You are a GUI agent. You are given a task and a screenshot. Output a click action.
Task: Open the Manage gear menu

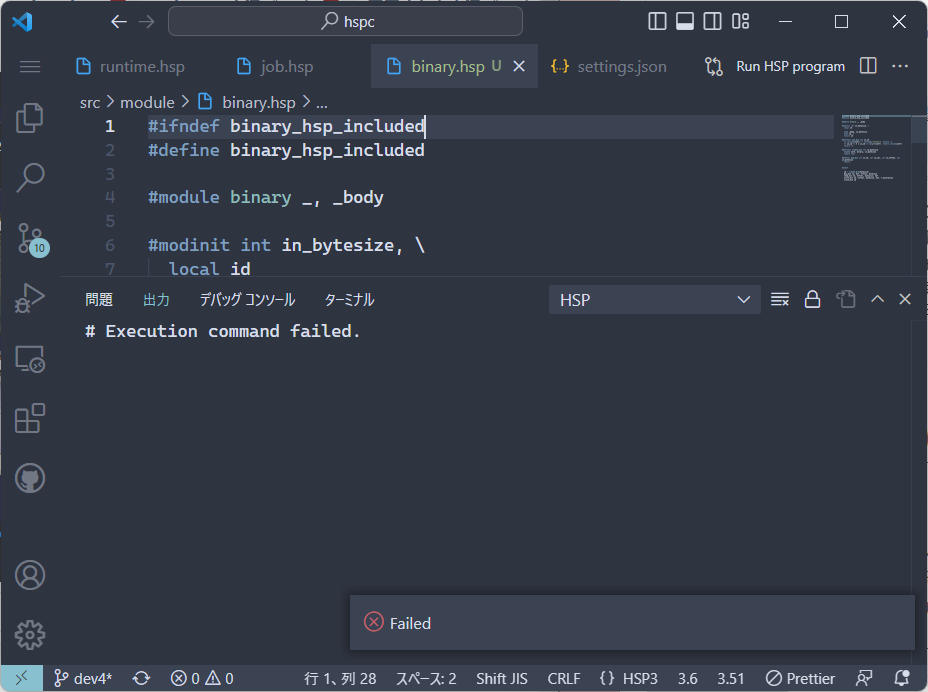pyautogui.click(x=30, y=635)
